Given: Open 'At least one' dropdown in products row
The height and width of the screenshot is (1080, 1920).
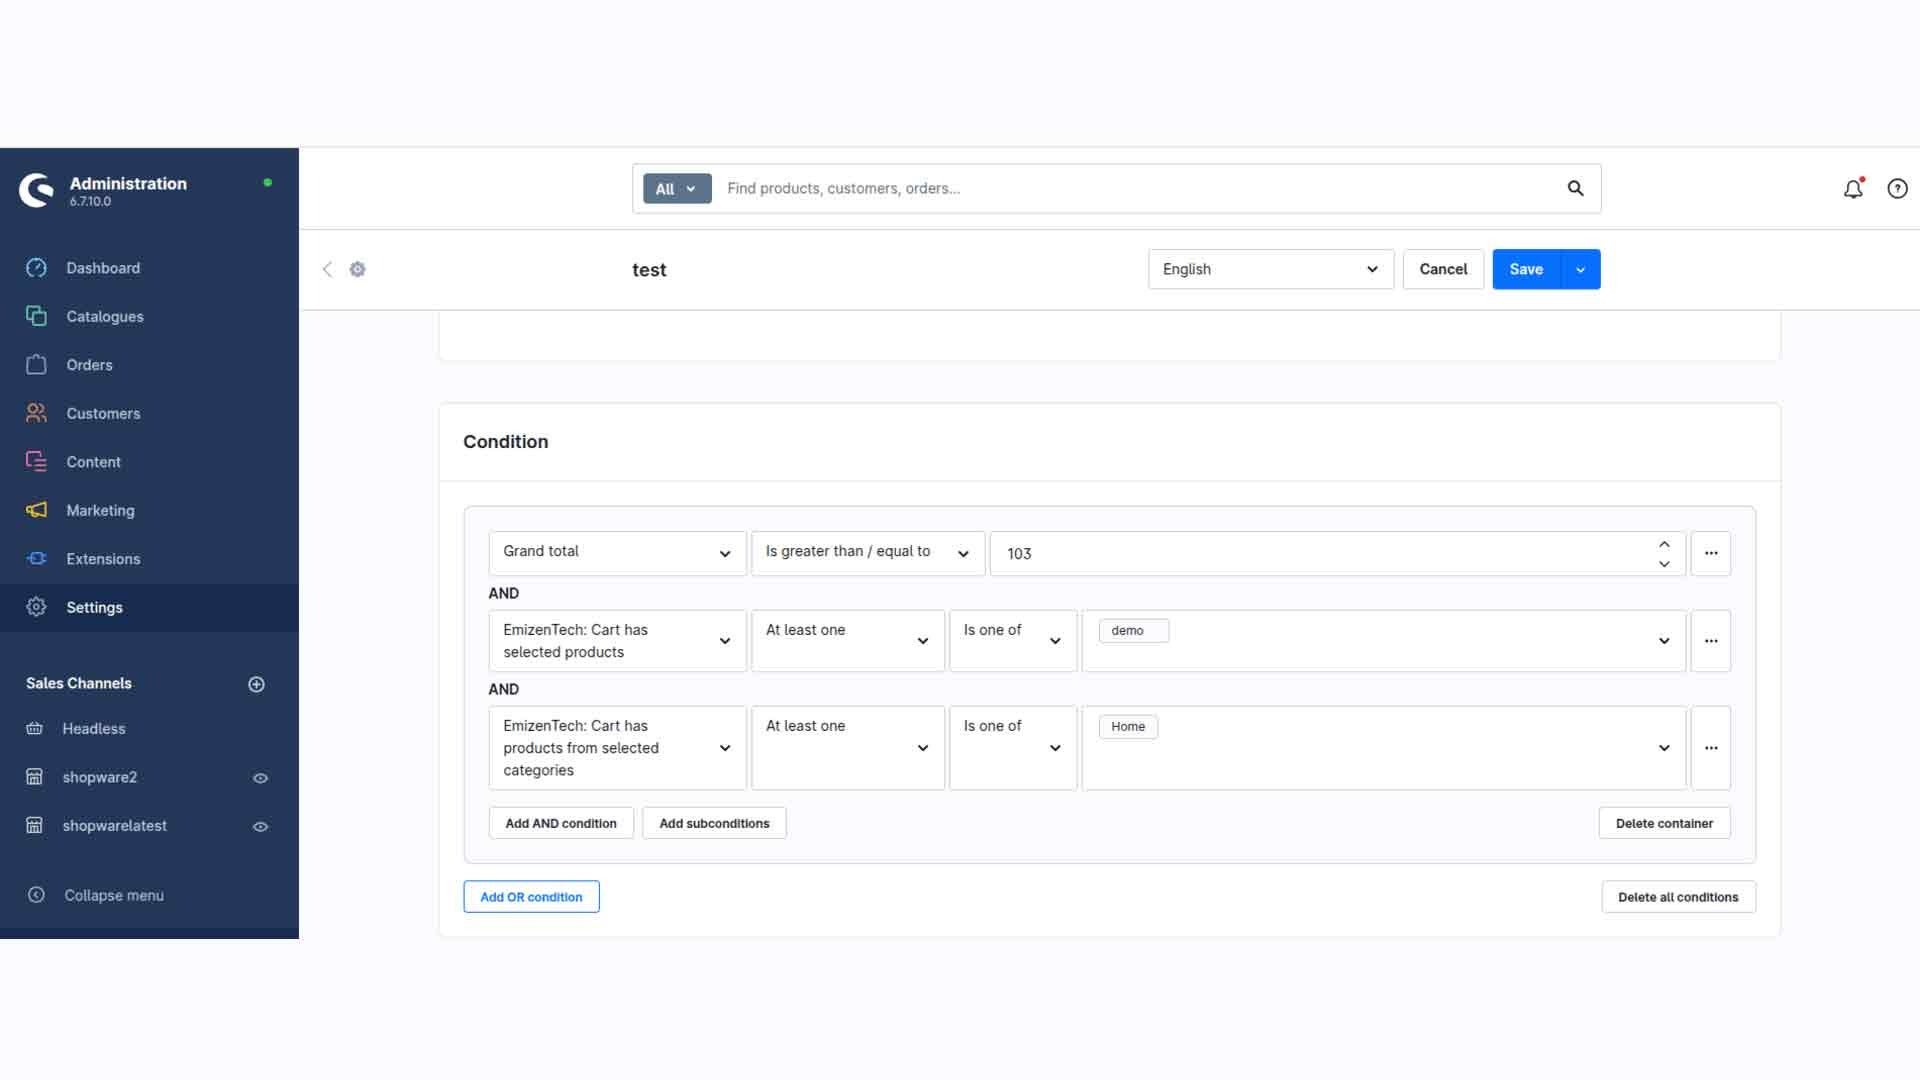Looking at the screenshot, I should [x=848, y=641].
